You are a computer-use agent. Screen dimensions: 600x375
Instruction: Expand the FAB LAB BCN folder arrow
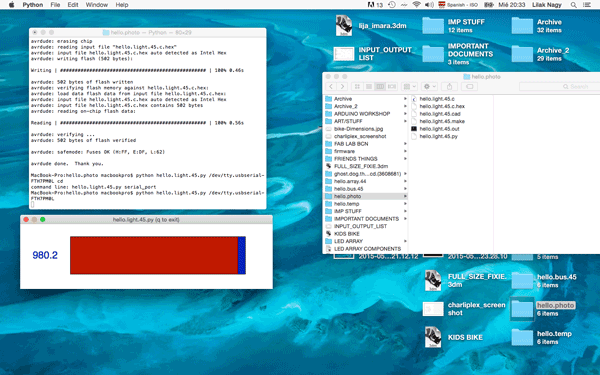tap(405, 144)
